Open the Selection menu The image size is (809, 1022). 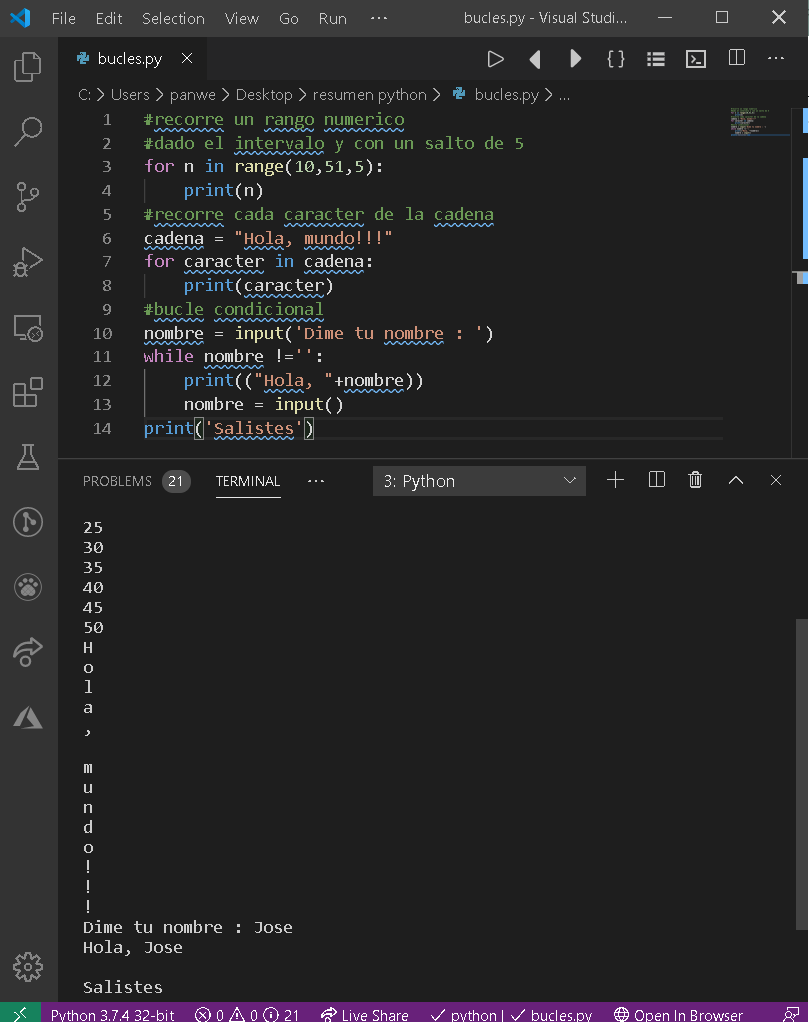tap(173, 18)
